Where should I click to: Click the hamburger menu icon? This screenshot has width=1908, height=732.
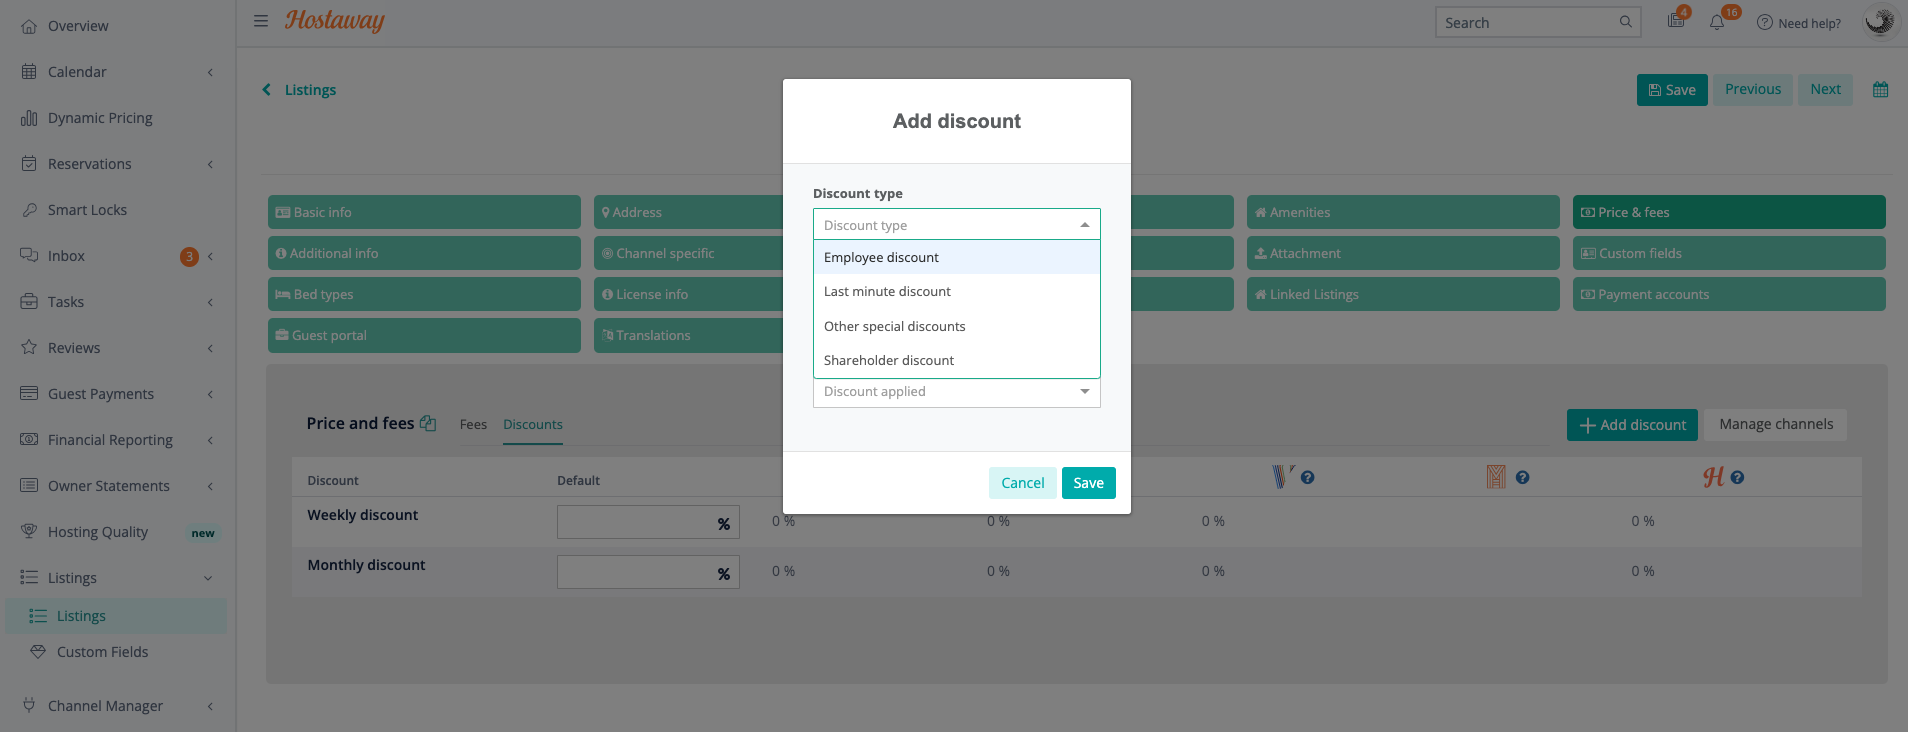point(261,21)
